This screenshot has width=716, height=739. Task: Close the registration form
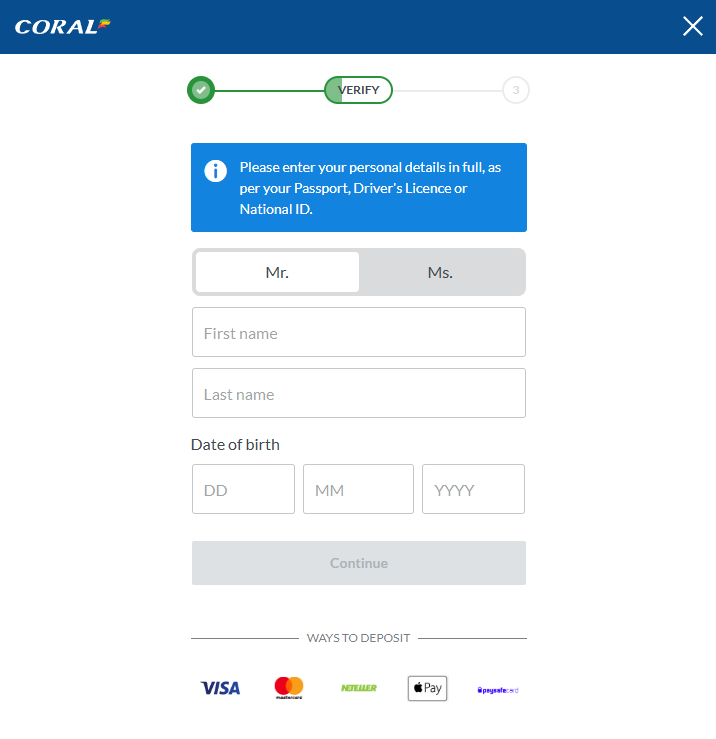[x=693, y=26]
